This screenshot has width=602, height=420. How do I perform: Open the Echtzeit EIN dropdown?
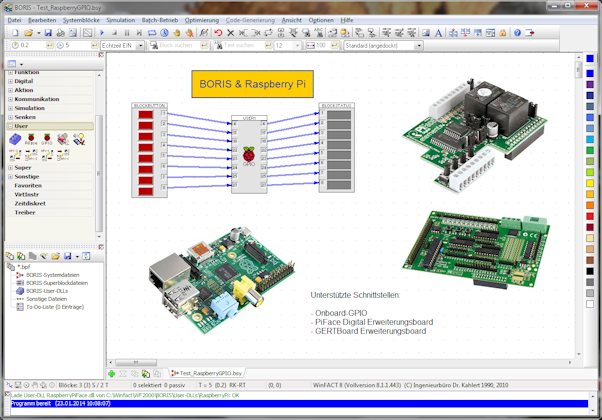(x=141, y=45)
